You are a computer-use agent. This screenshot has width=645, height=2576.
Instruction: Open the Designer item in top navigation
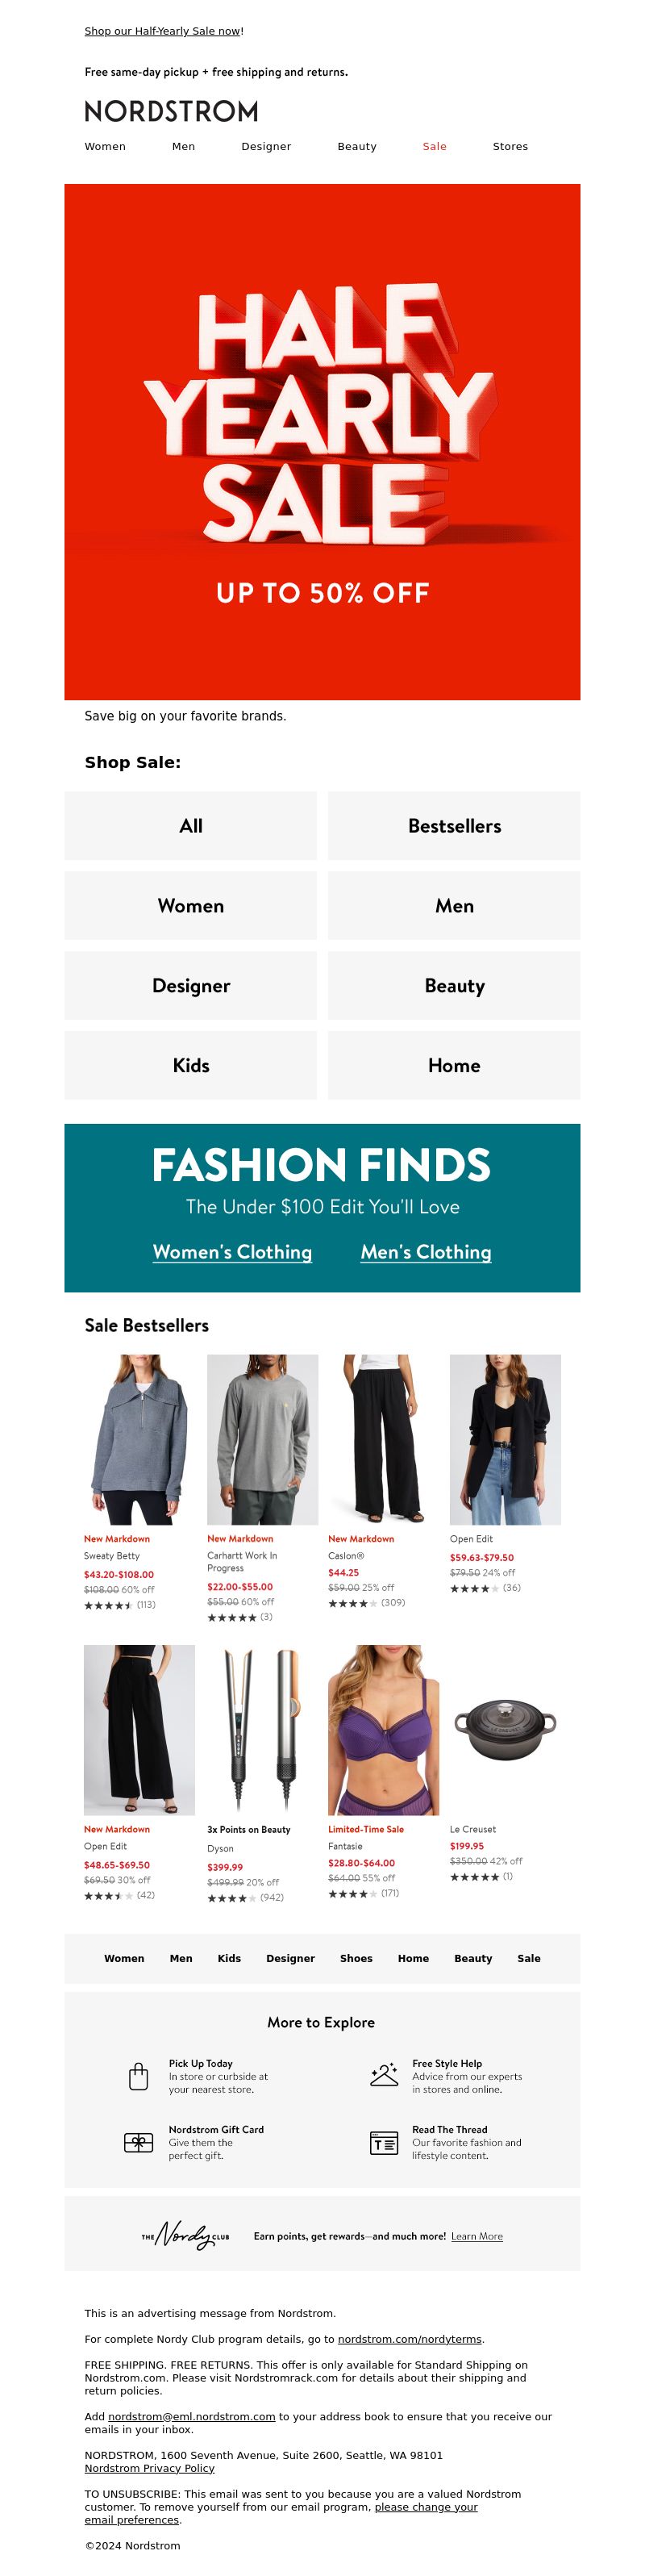[266, 146]
